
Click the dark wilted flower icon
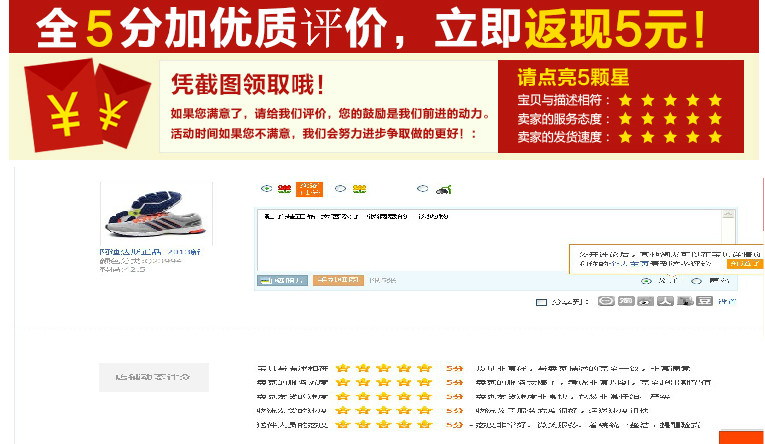pyautogui.click(x=443, y=189)
